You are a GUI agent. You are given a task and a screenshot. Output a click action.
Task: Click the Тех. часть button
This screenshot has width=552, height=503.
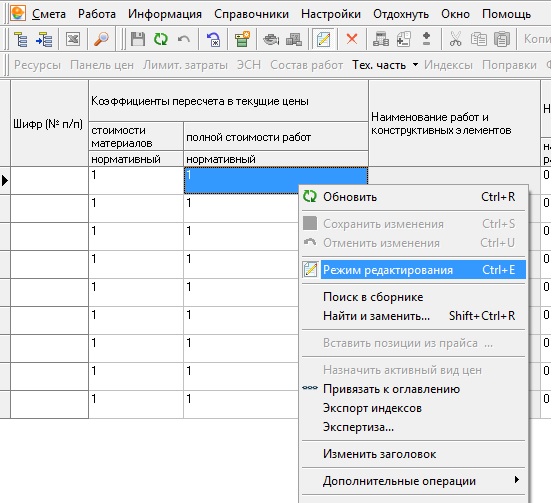pos(379,65)
